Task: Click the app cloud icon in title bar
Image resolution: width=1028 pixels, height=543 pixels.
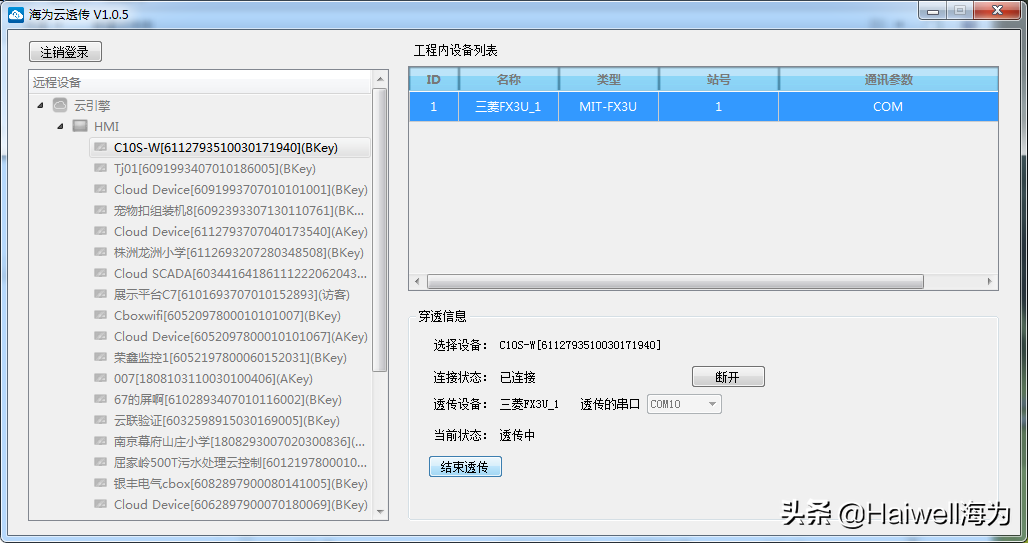Action: [x=16, y=15]
